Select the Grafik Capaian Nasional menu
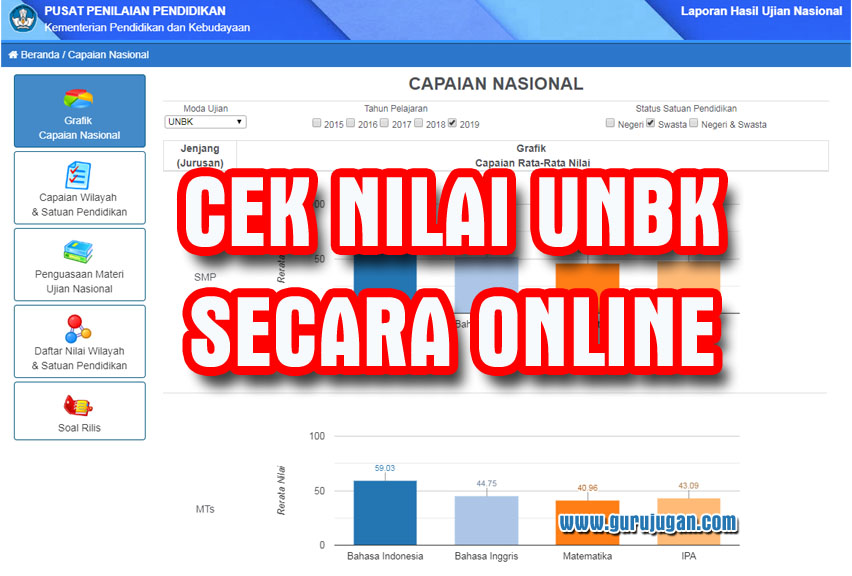The height and width of the screenshot is (576, 852). click(79, 111)
